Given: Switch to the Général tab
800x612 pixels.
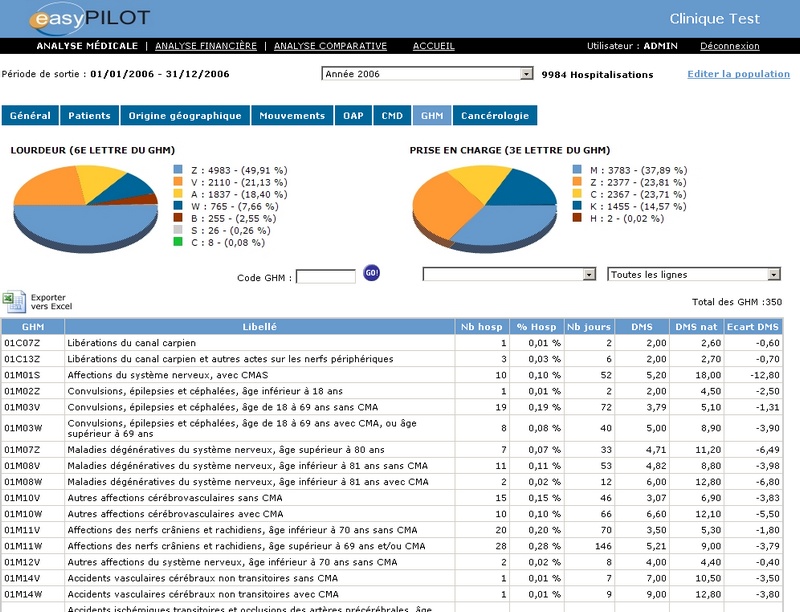Looking at the screenshot, I should pos(30,115).
